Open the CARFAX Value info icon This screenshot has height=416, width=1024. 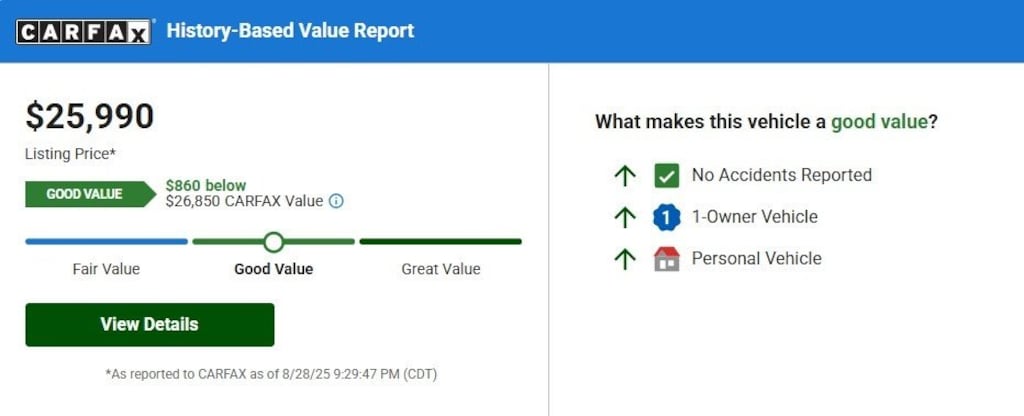pyautogui.click(x=336, y=201)
